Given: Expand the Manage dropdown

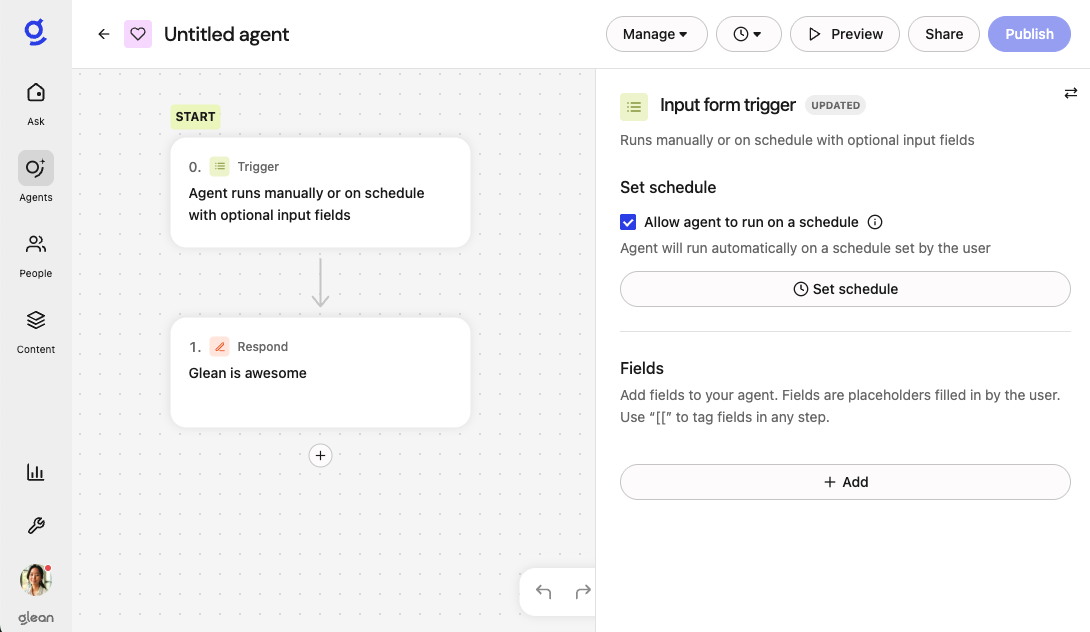Looking at the screenshot, I should coord(656,34).
